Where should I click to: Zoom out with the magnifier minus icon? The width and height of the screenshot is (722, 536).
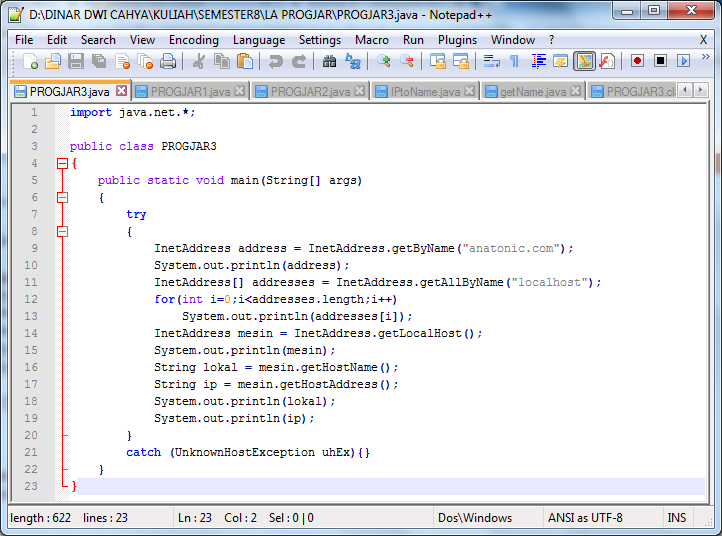click(x=407, y=61)
